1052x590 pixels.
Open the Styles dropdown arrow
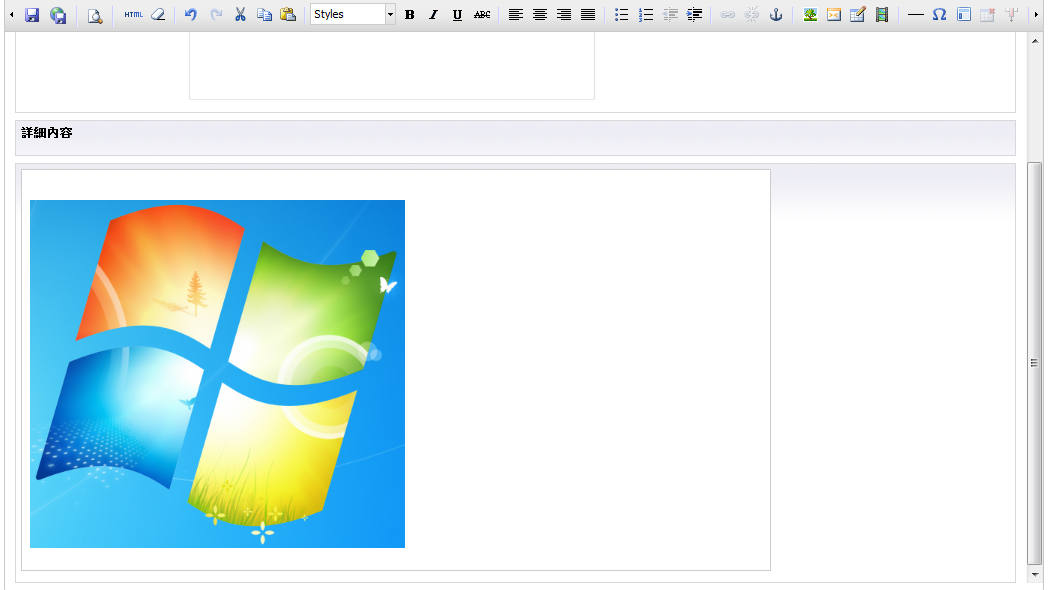390,14
